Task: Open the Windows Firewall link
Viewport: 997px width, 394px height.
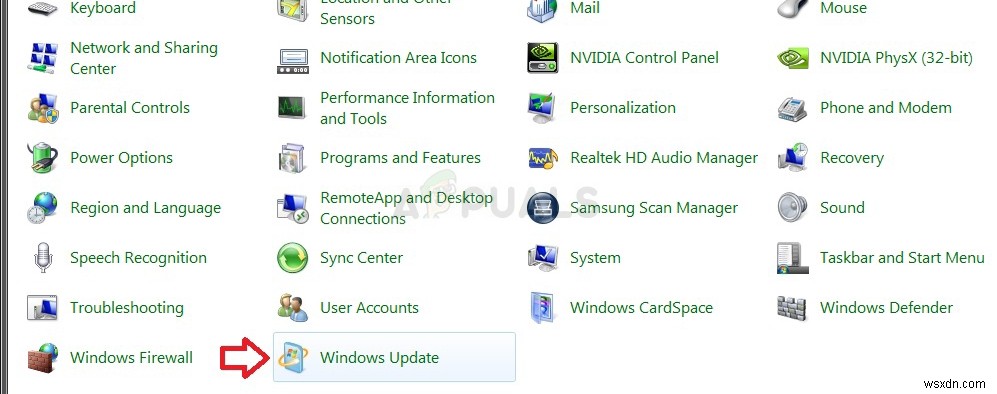Action: 131,358
